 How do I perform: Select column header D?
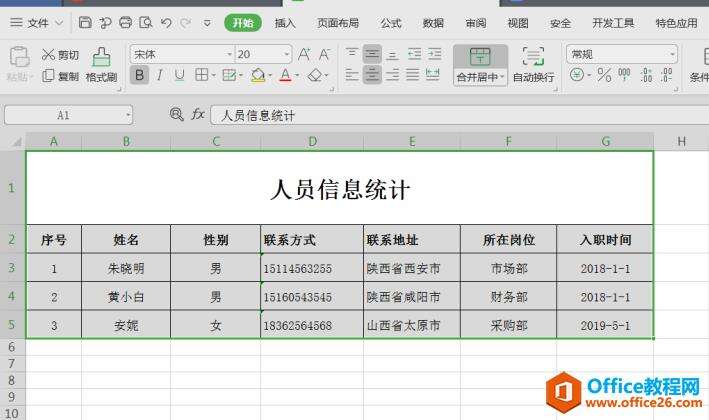pos(312,142)
